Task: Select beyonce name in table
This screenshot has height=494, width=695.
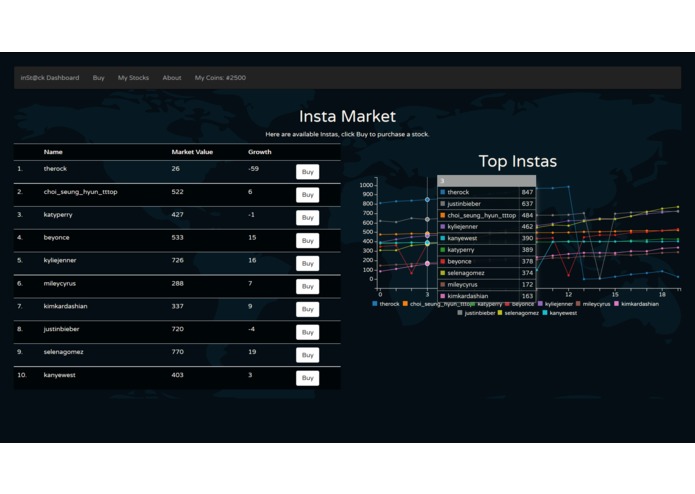Action: pyautogui.click(x=56, y=237)
